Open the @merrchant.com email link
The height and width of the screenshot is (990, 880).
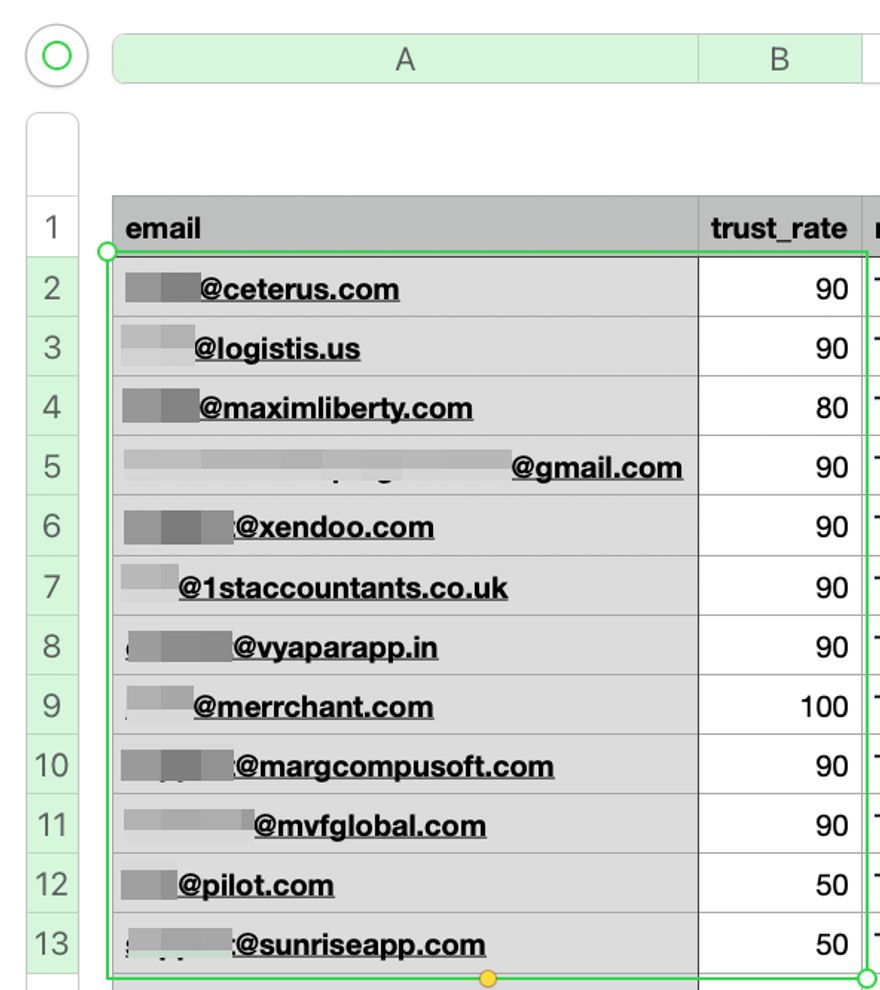313,707
